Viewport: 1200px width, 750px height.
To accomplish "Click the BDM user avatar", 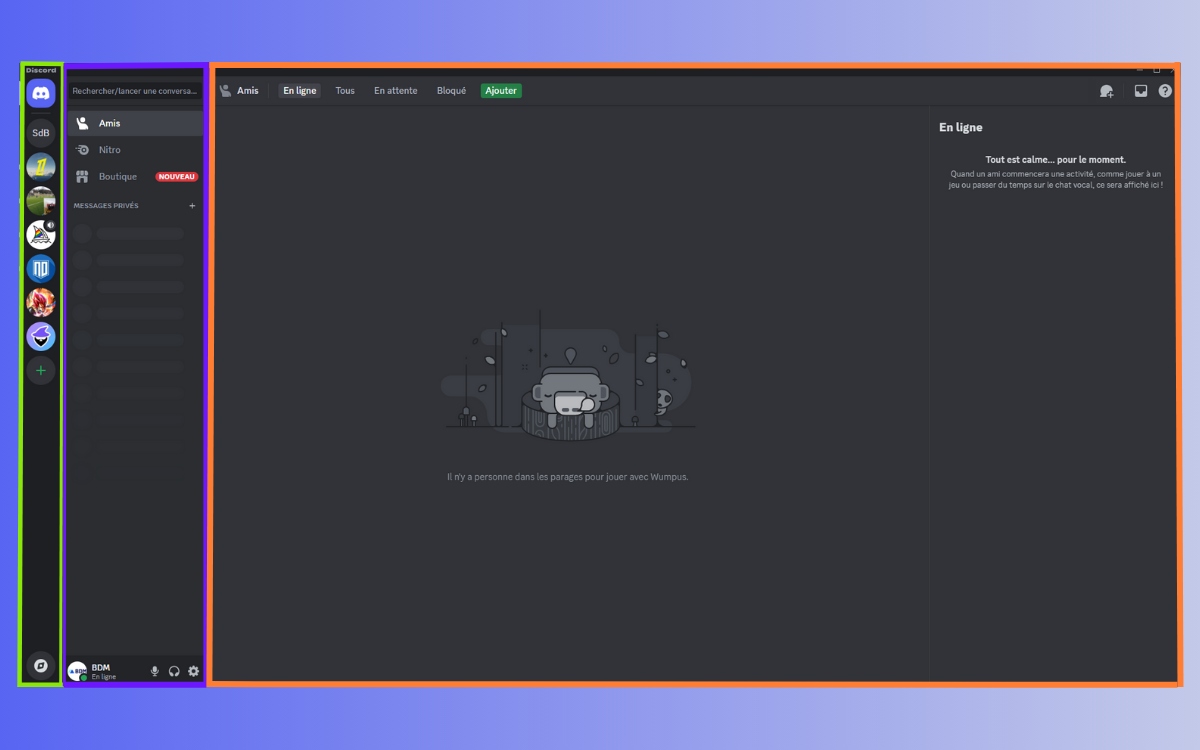I will pyautogui.click(x=77, y=671).
